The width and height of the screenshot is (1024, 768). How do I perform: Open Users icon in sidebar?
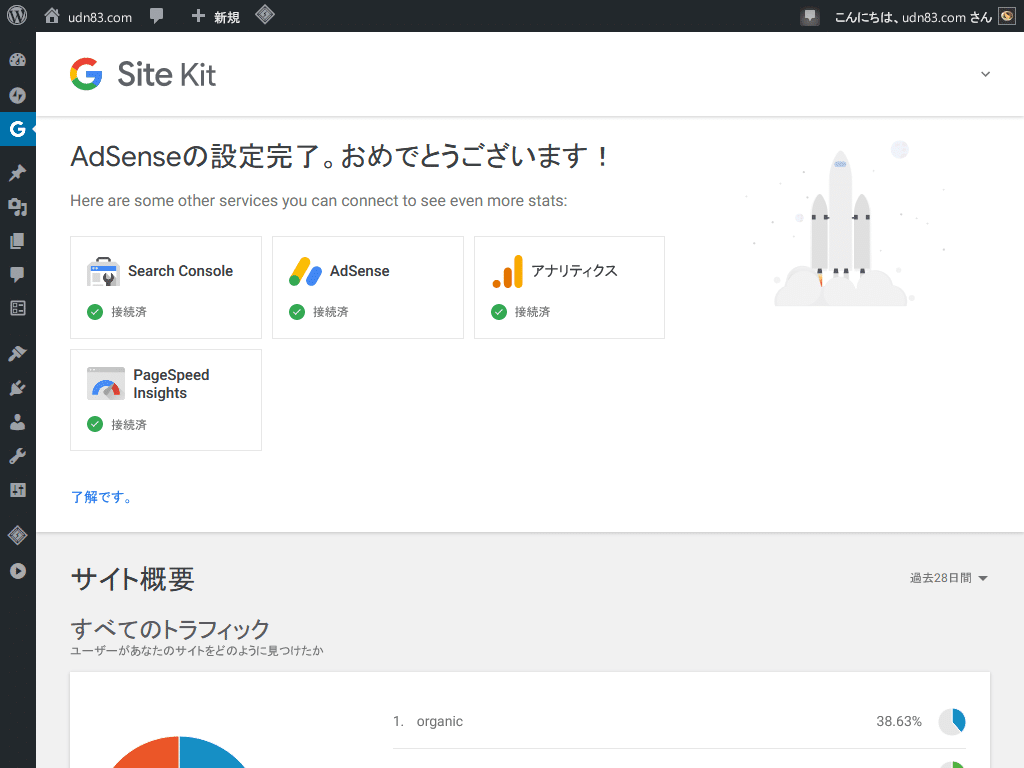pyautogui.click(x=18, y=422)
